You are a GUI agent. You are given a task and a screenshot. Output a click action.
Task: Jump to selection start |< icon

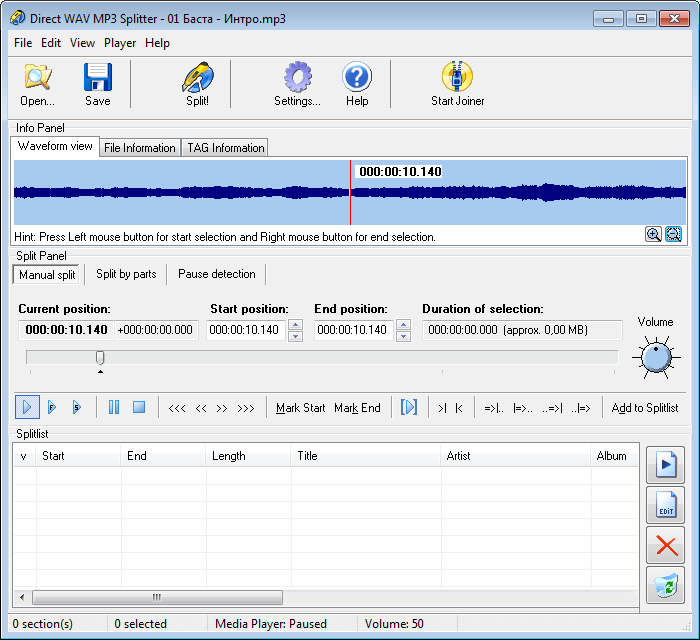click(x=459, y=408)
